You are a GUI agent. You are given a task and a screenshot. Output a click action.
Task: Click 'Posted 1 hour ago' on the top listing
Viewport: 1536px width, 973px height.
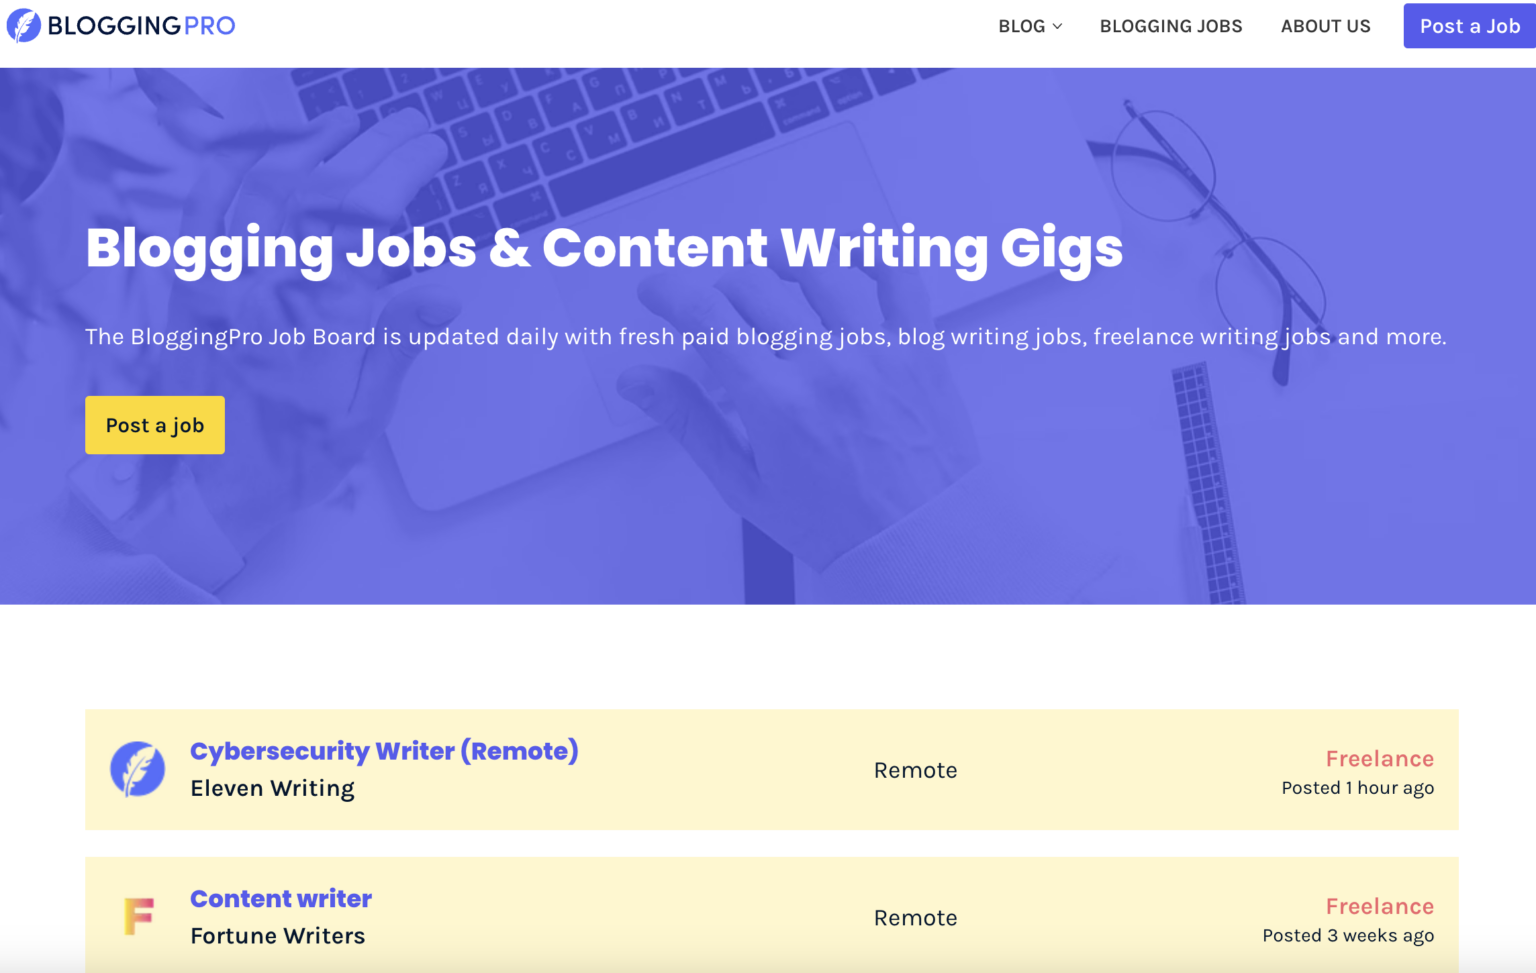click(x=1357, y=788)
